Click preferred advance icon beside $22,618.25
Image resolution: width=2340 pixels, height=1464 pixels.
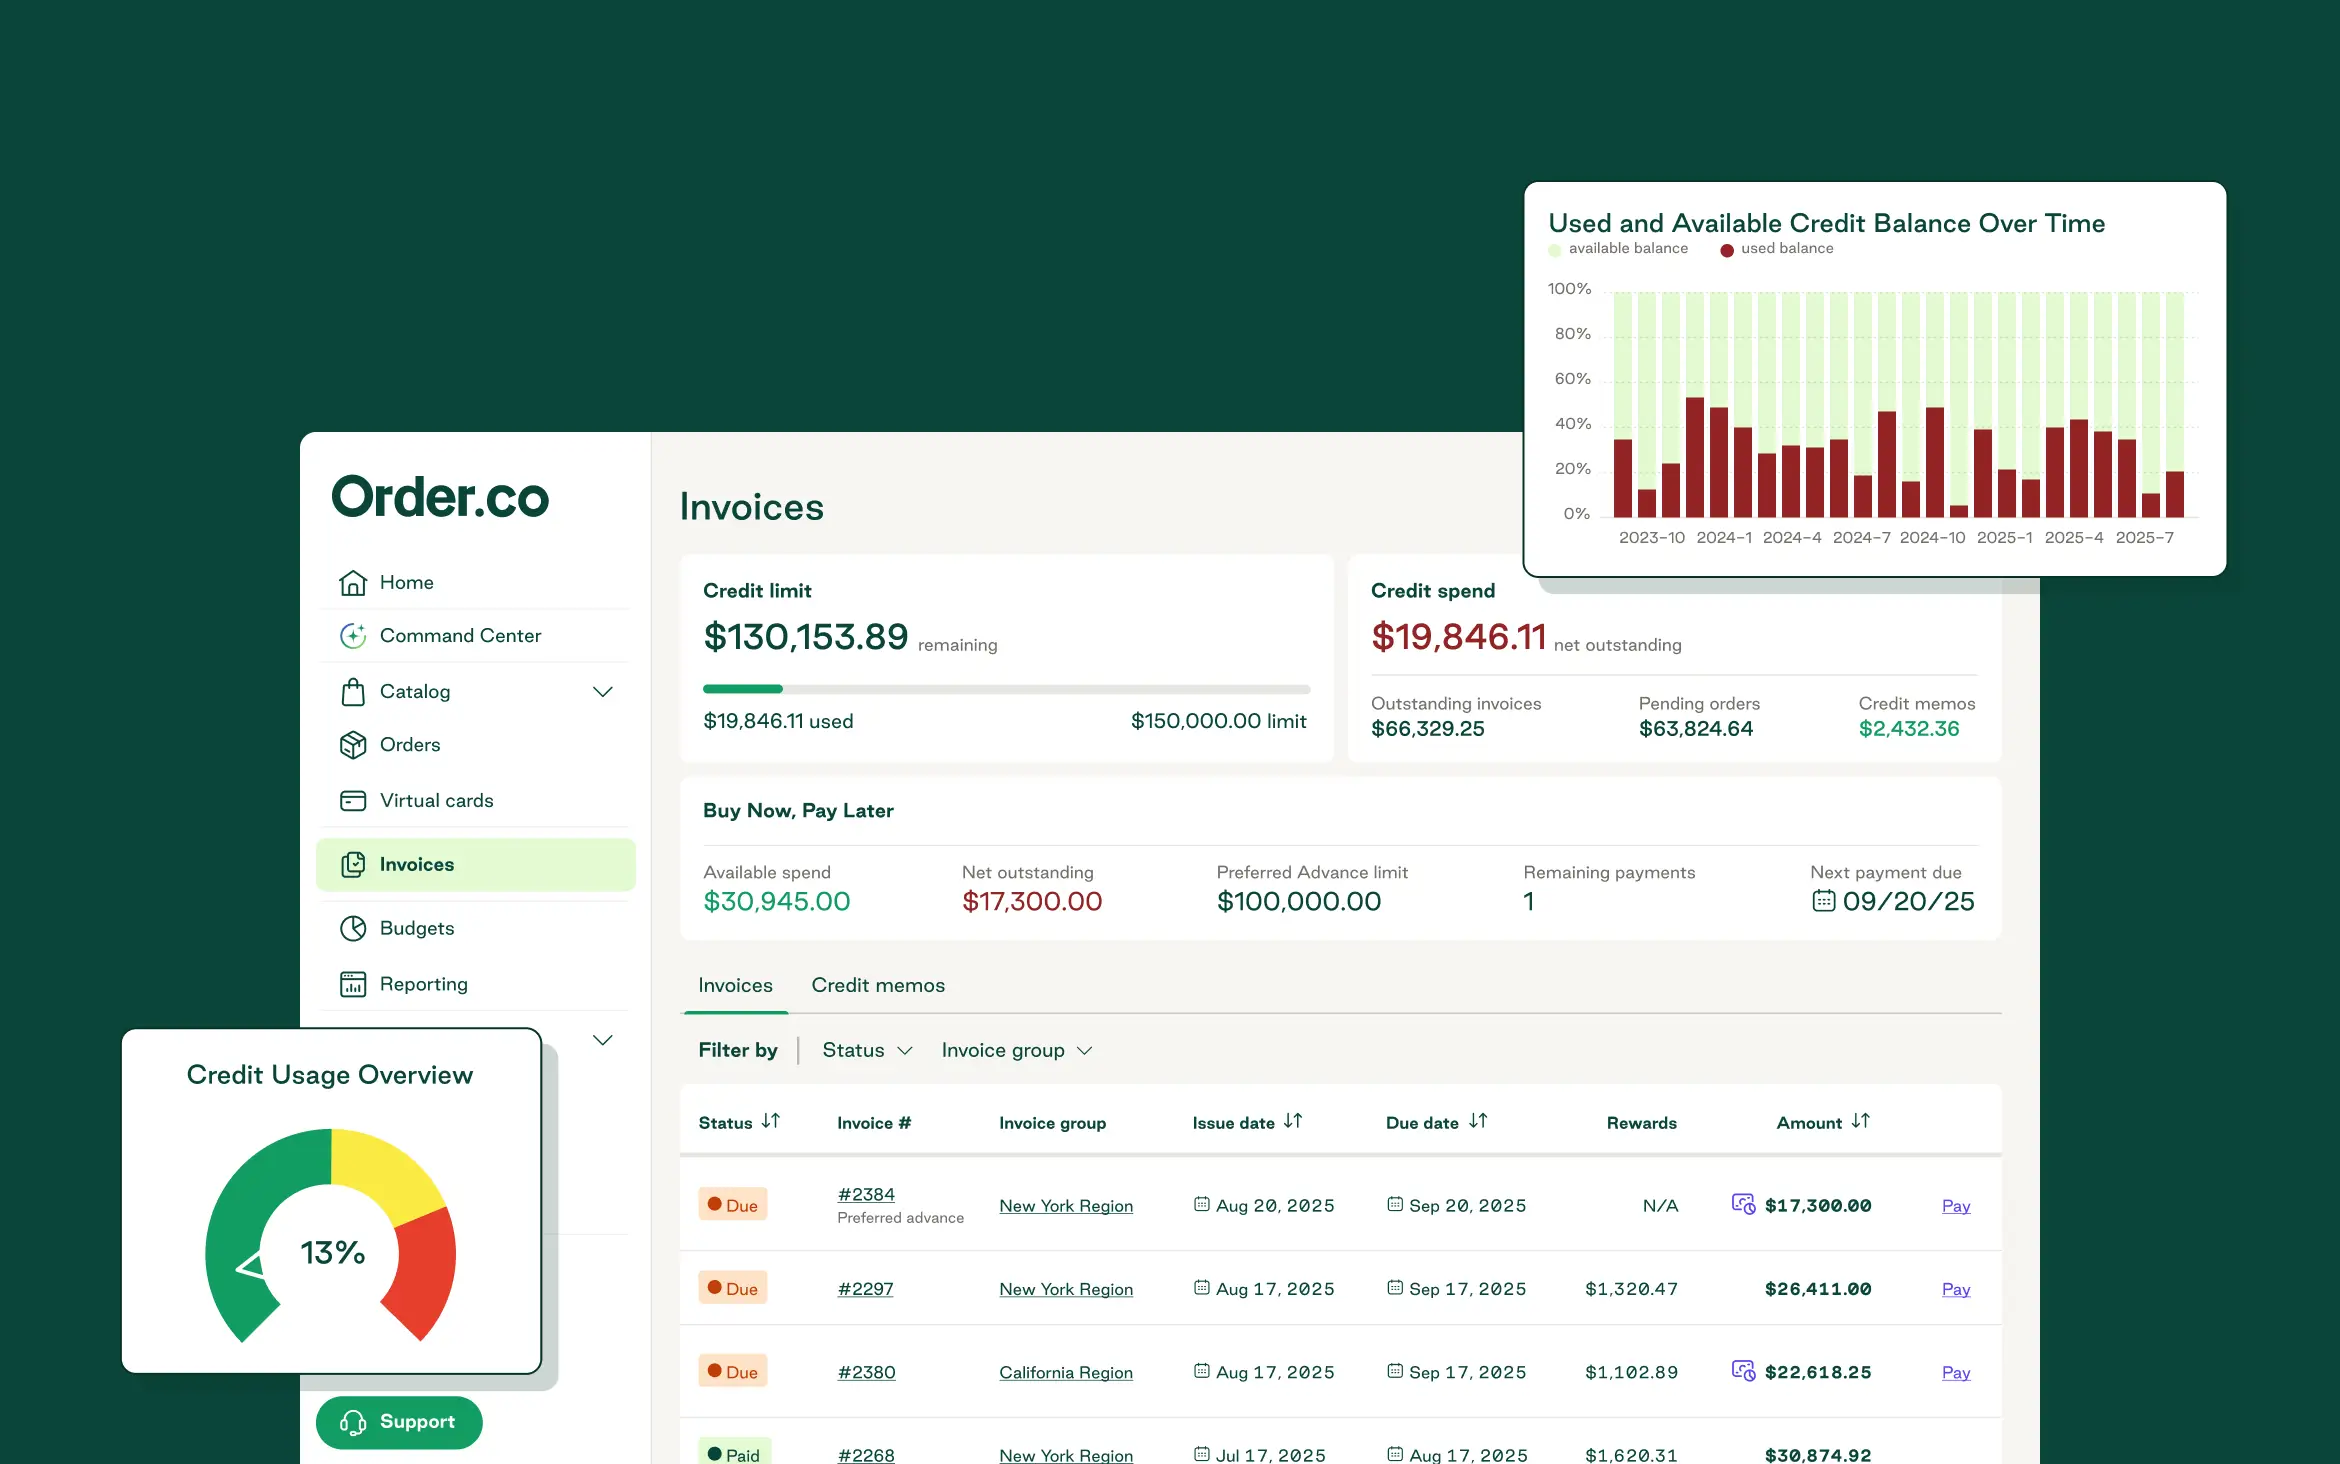click(1743, 1371)
